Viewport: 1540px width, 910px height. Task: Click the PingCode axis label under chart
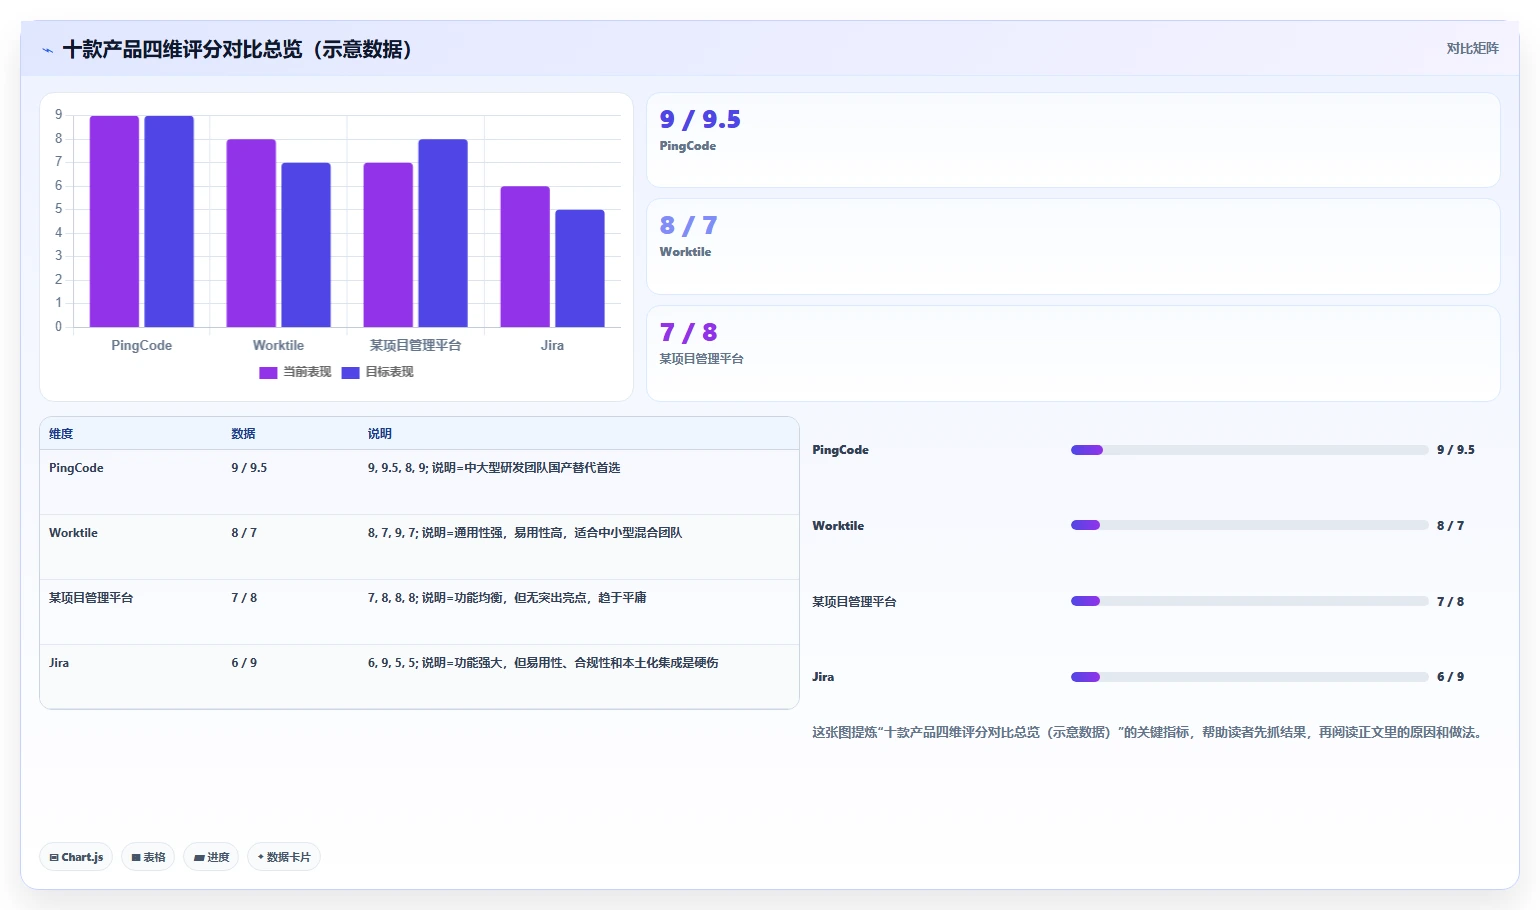(x=141, y=345)
